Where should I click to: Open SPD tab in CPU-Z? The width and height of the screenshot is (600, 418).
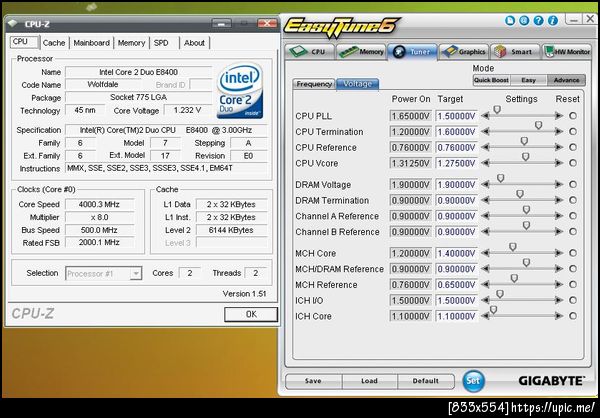click(x=161, y=43)
